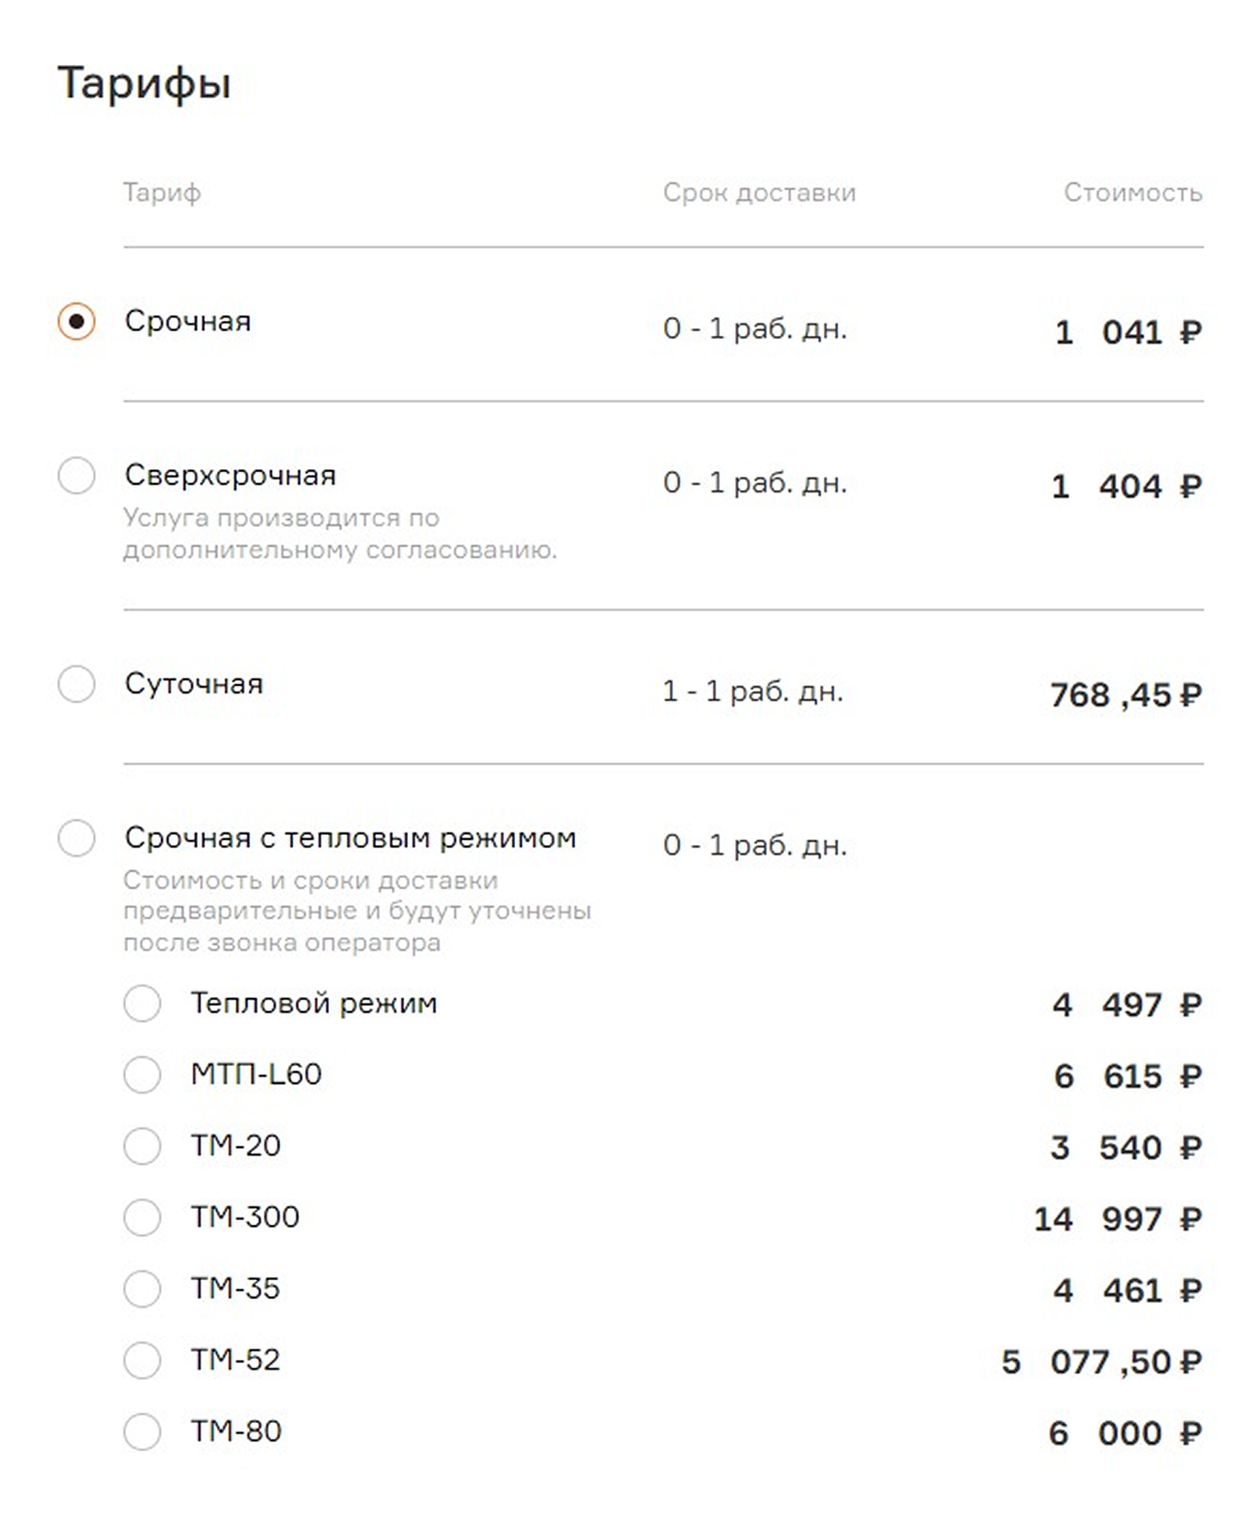The width and height of the screenshot is (1260, 1524).
Task: Click the Срок доставки column header
Action: pos(759,193)
